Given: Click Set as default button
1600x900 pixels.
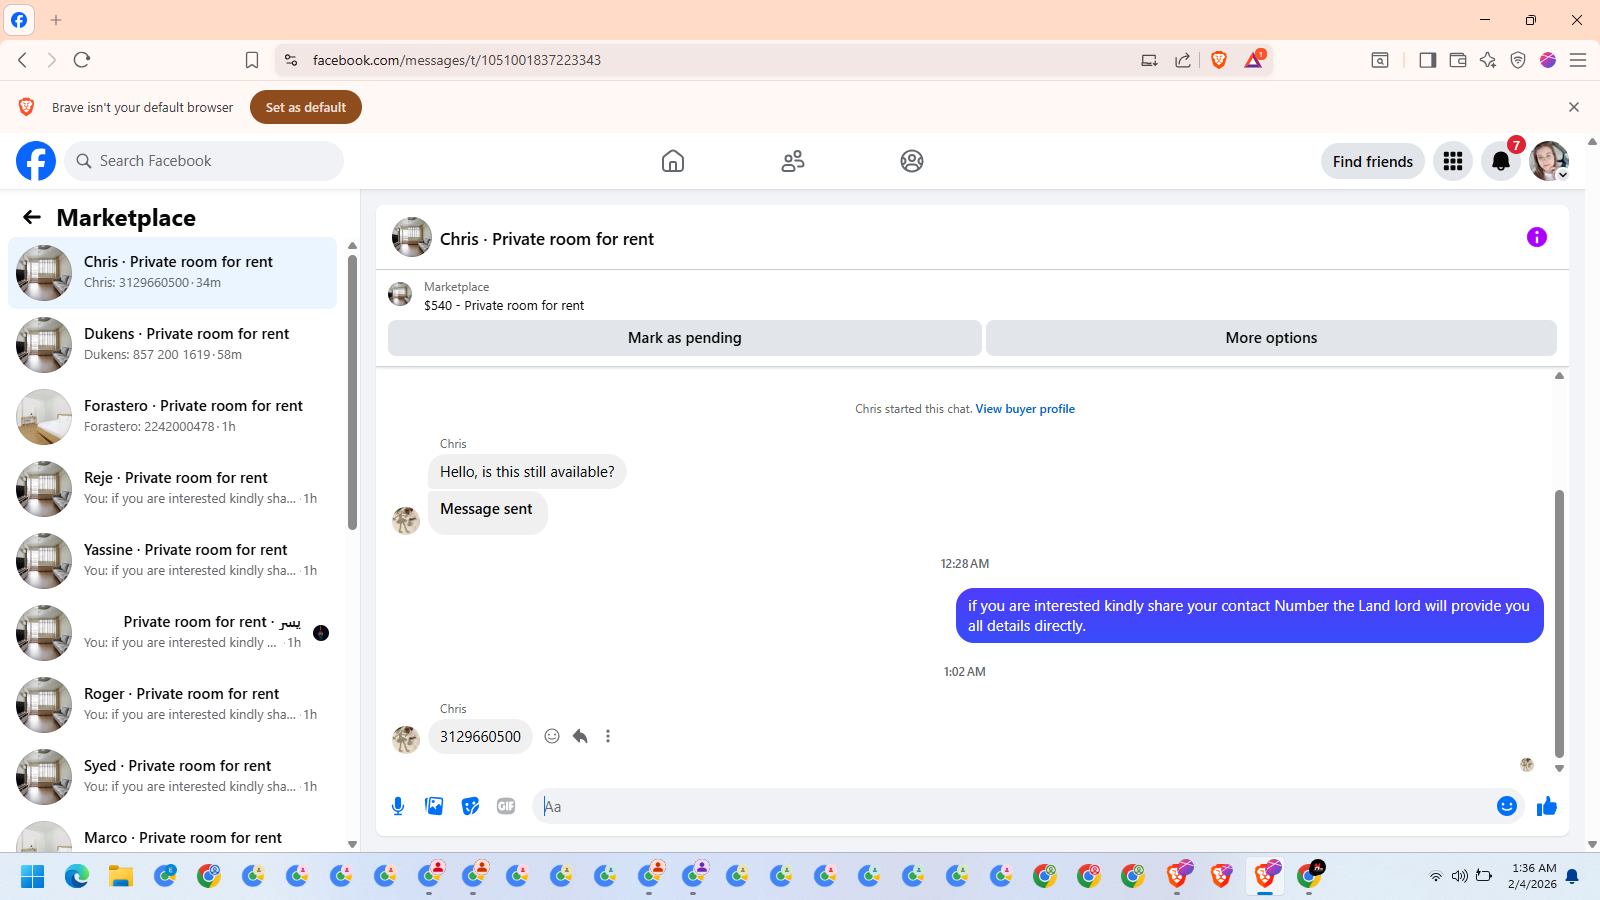Looking at the screenshot, I should (x=306, y=107).
